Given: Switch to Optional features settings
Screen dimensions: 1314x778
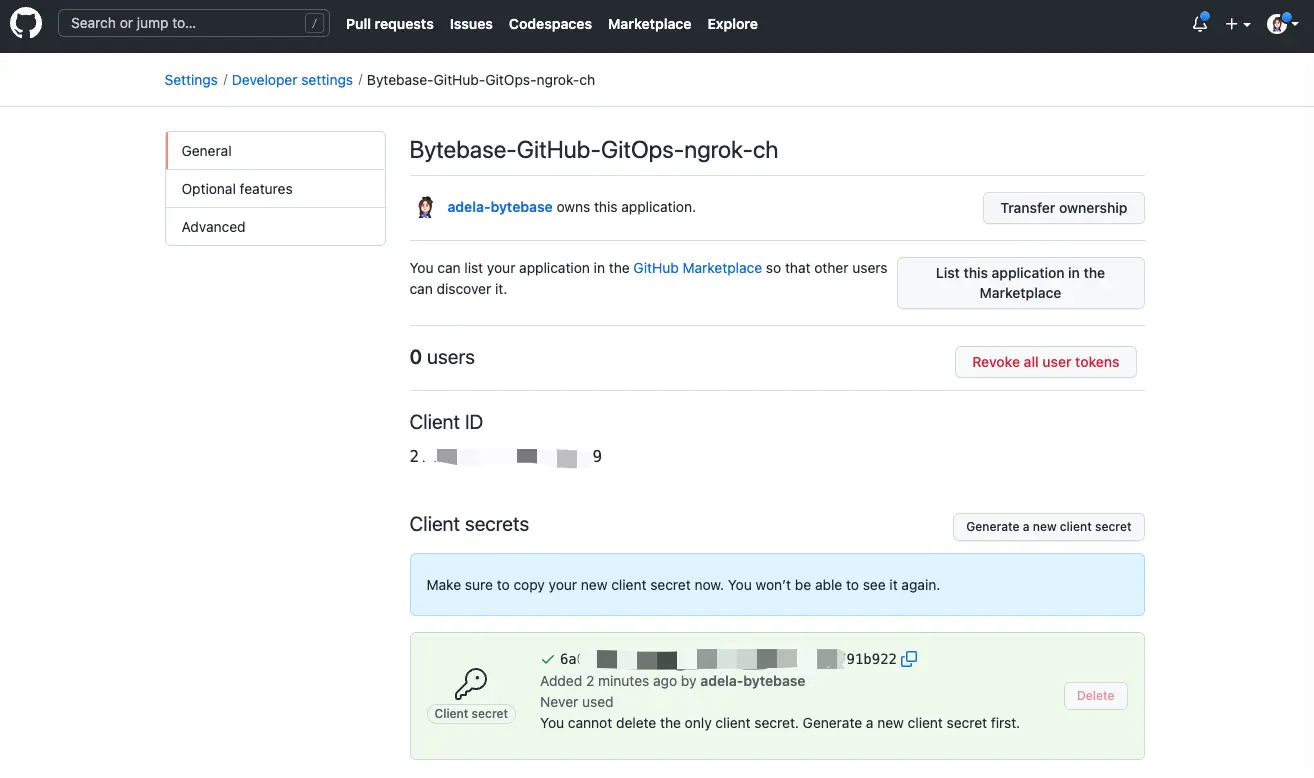Looking at the screenshot, I should tap(237, 188).
